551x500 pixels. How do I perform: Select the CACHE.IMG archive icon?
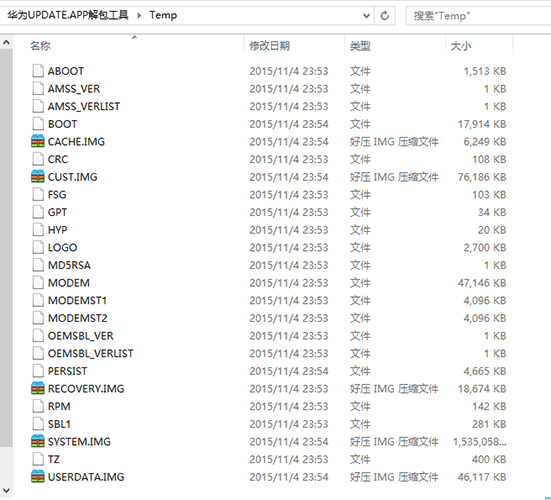coord(38,141)
